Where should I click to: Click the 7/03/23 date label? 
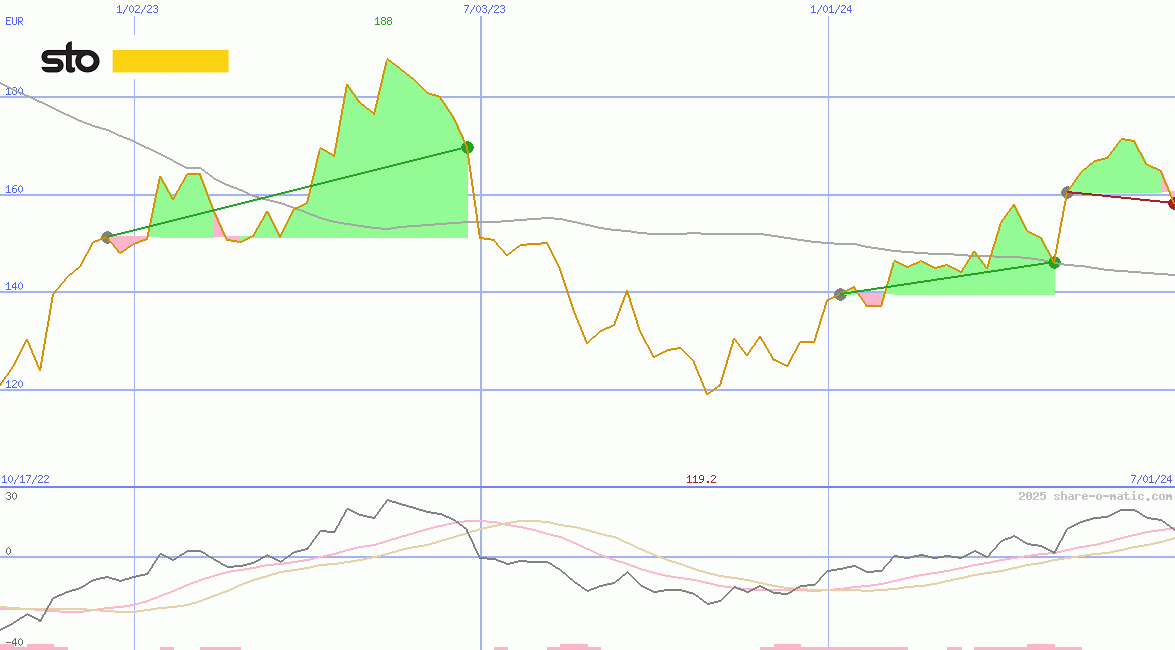point(484,9)
